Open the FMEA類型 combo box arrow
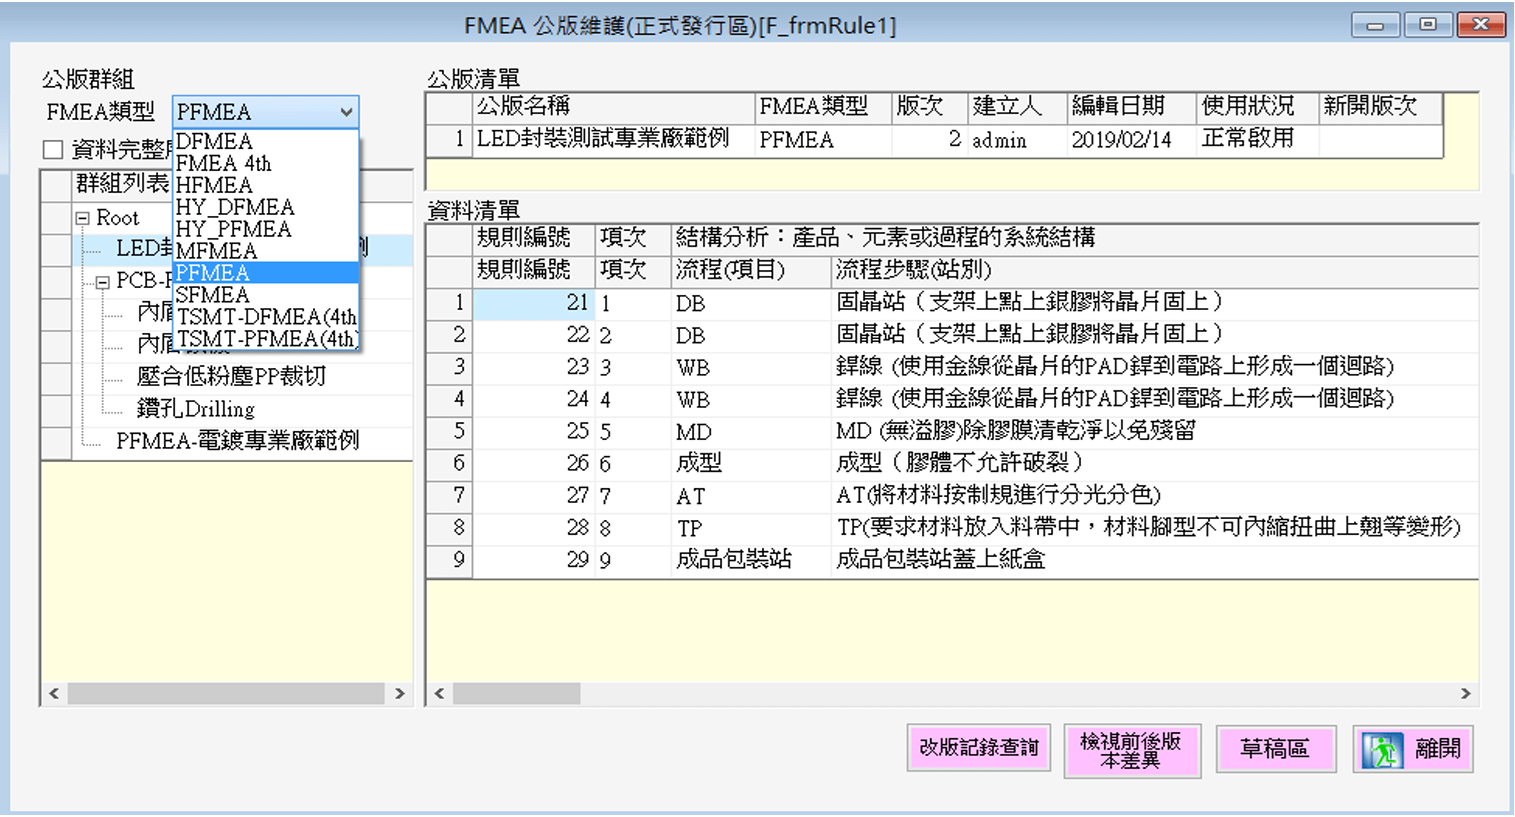The height and width of the screenshot is (817, 1515). pyautogui.click(x=346, y=112)
